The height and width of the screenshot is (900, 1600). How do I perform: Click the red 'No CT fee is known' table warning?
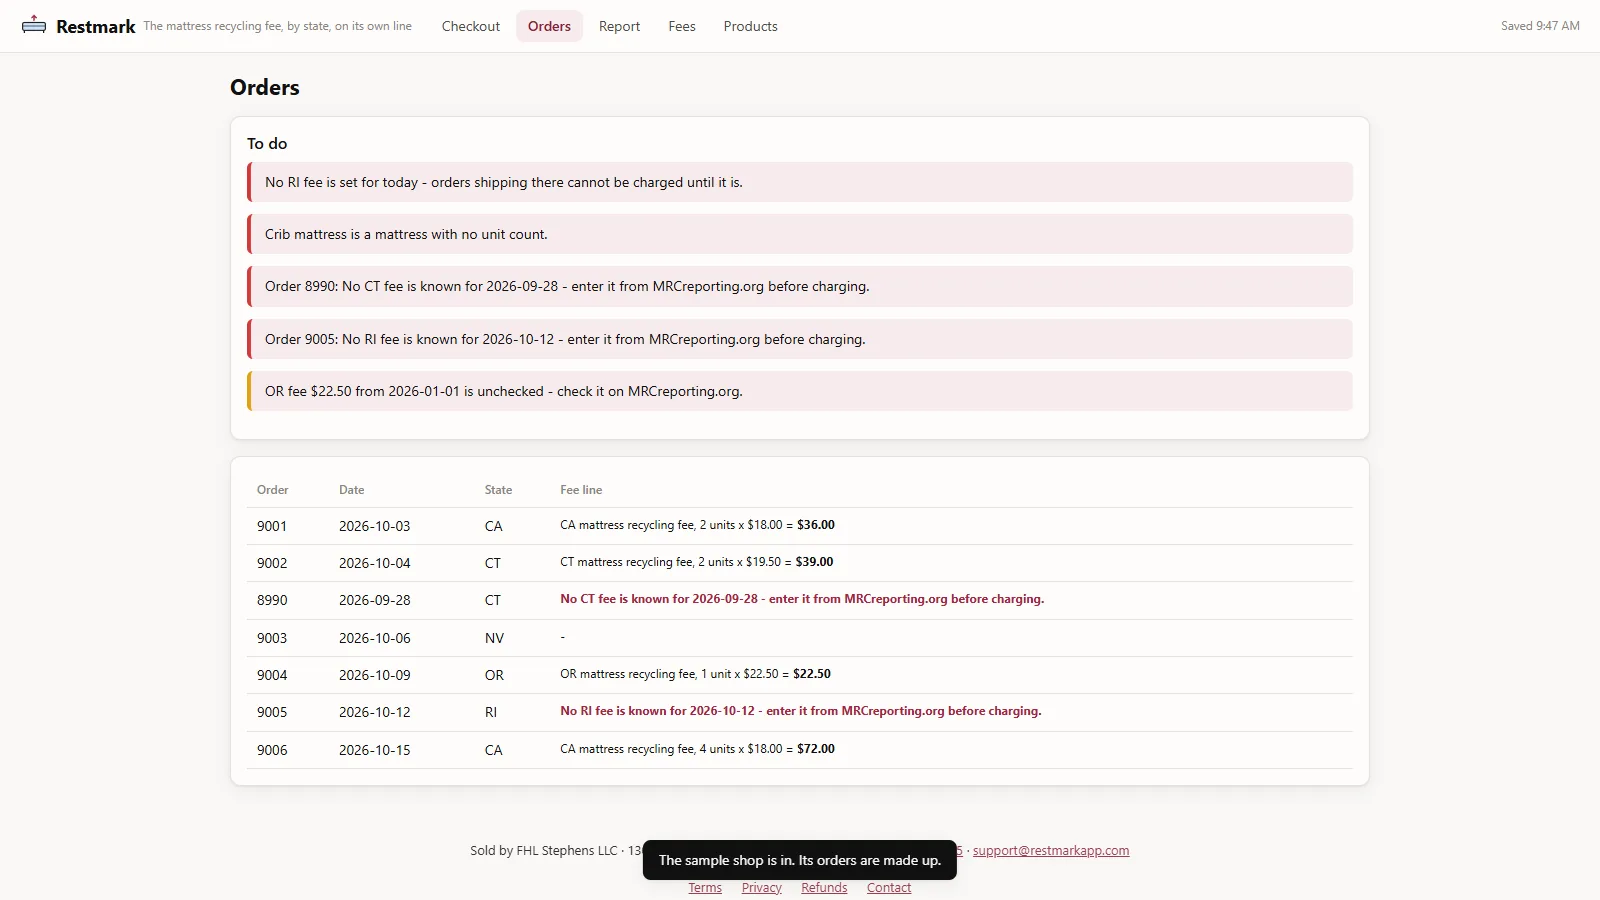[x=802, y=599]
